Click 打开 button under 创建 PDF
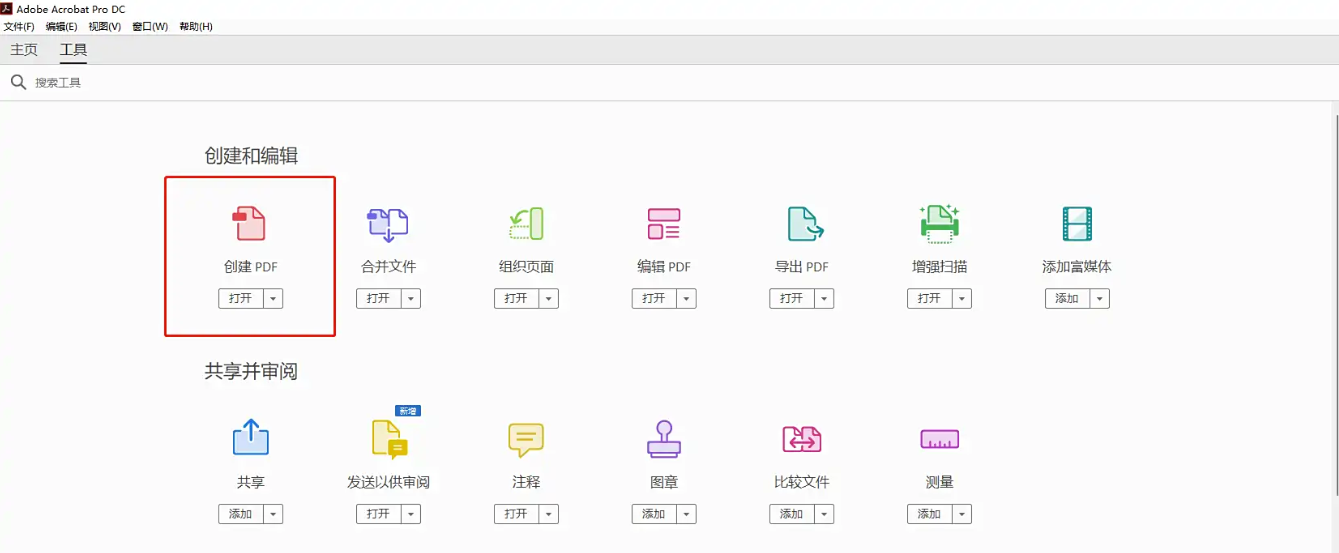This screenshot has width=1339, height=553. [x=241, y=299]
